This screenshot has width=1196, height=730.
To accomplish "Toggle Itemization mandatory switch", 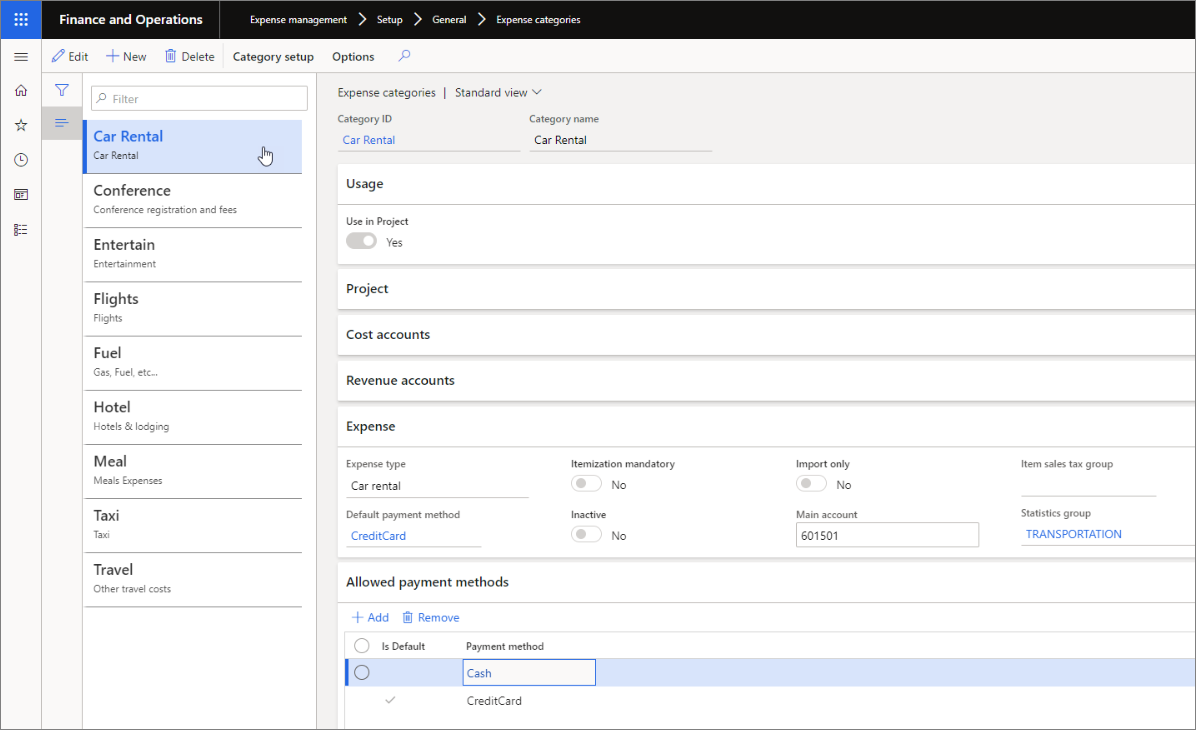I will coord(587,484).
